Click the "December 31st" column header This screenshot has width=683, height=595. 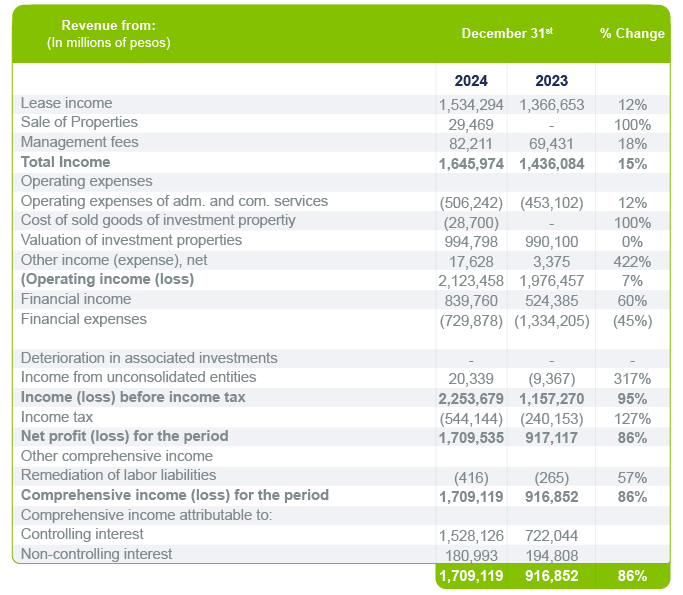click(x=506, y=33)
